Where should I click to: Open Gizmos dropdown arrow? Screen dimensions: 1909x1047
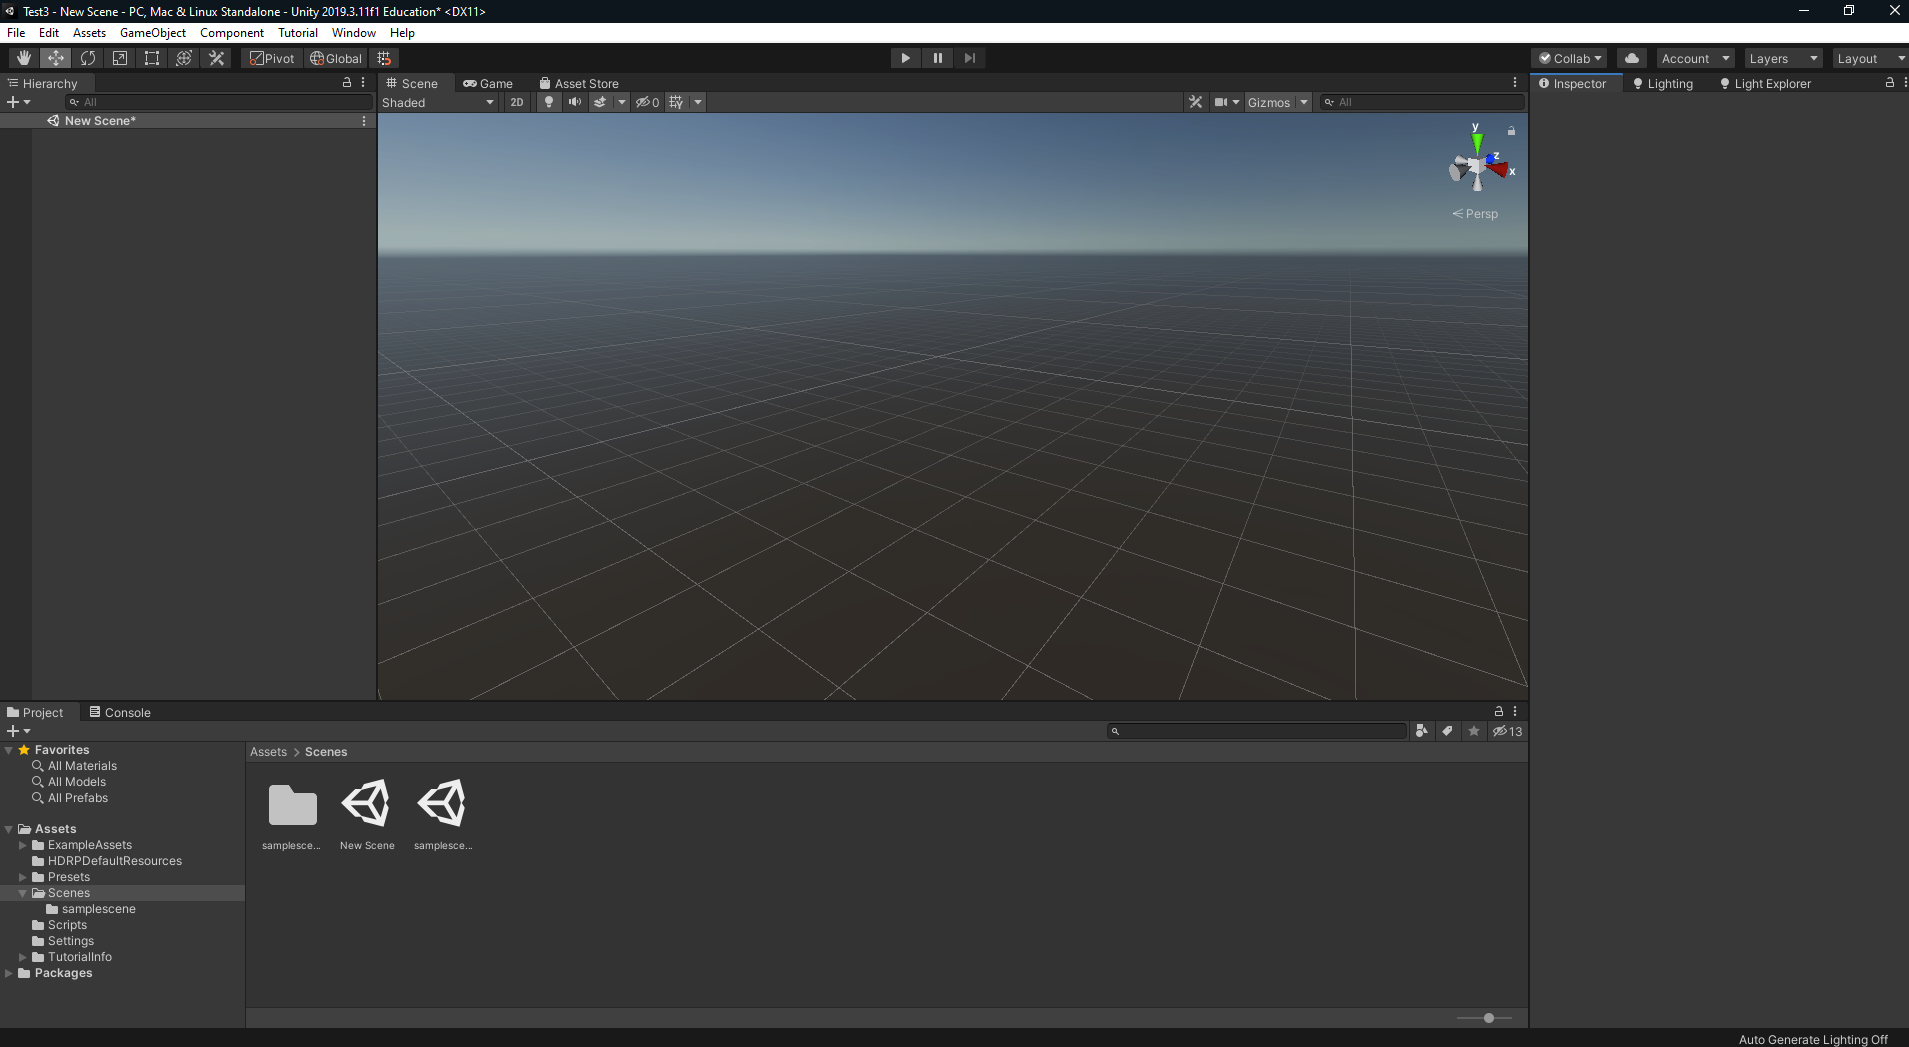pos(1304,102)
